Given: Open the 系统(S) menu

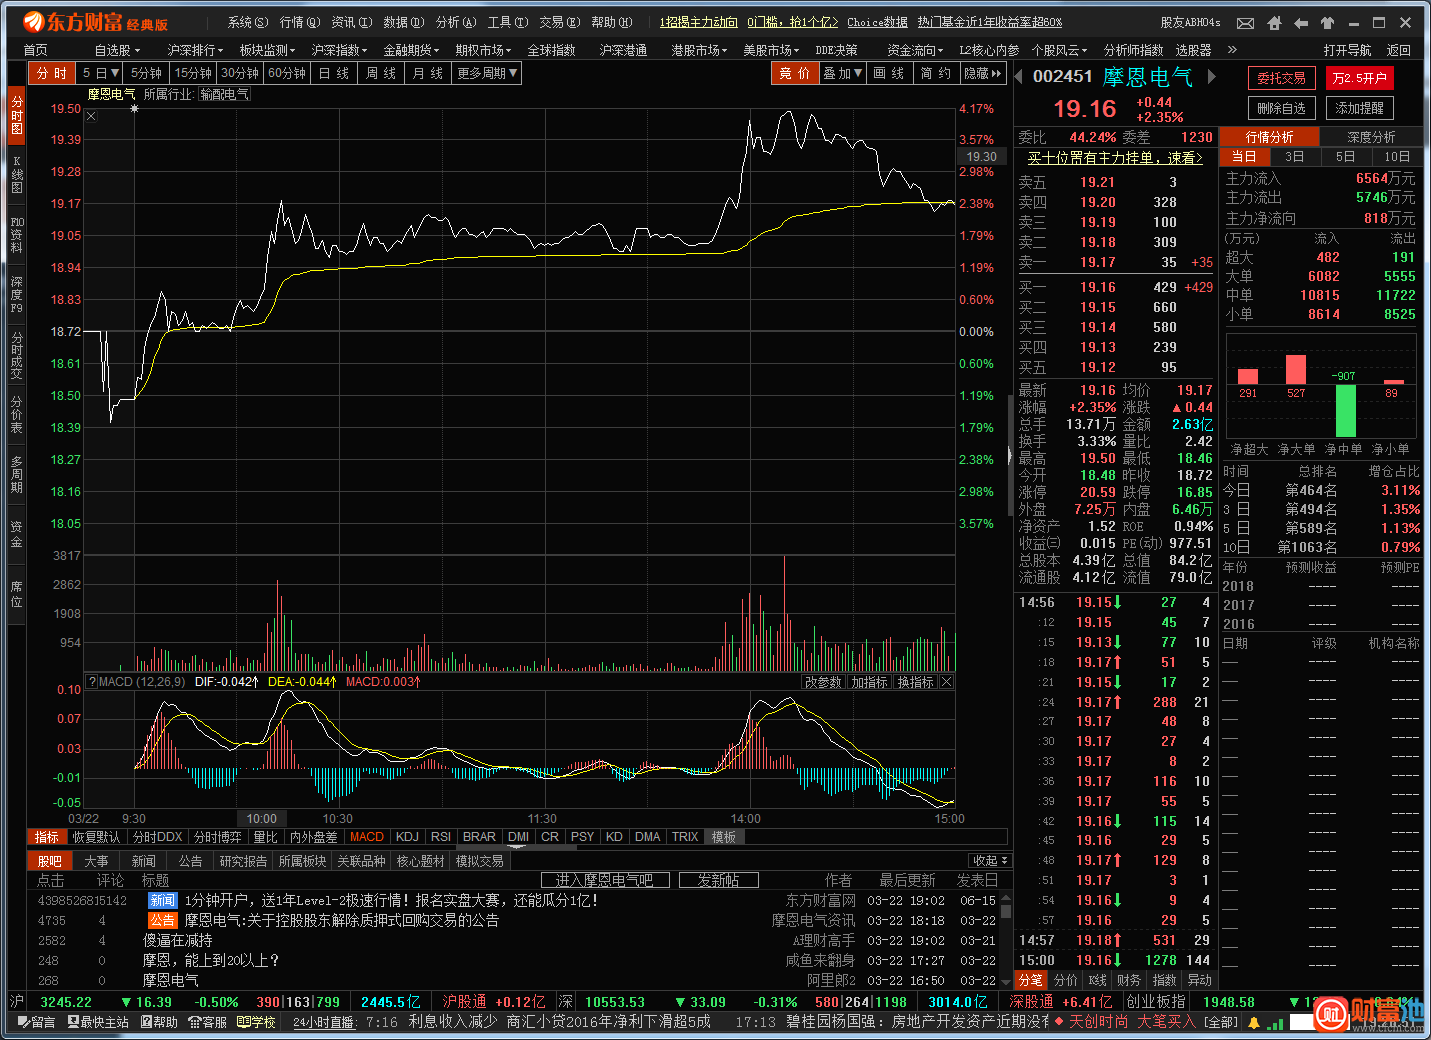Looking at the screenshot, I should [x=248, y=22].
